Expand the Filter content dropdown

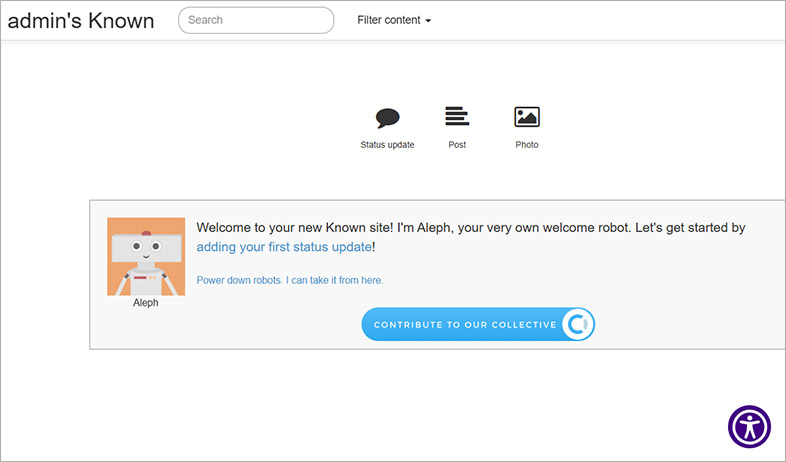[394, 20]
